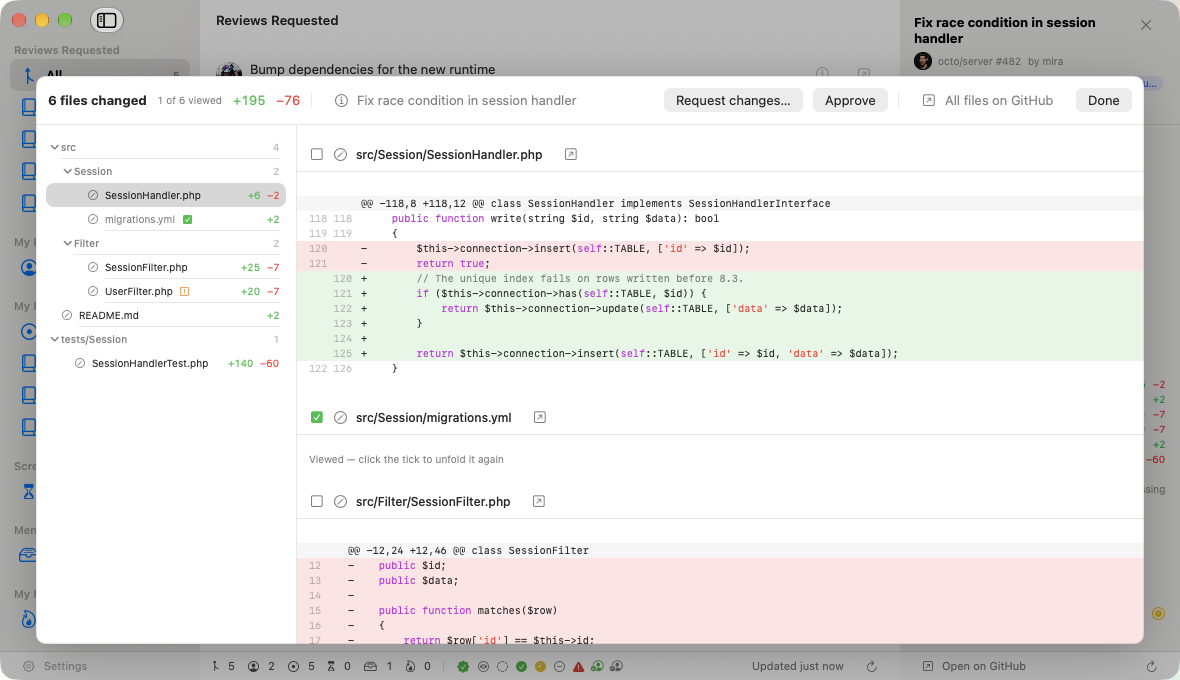Open All files on GitHub
Screen dimensions: 1180x680
point(987,101)
